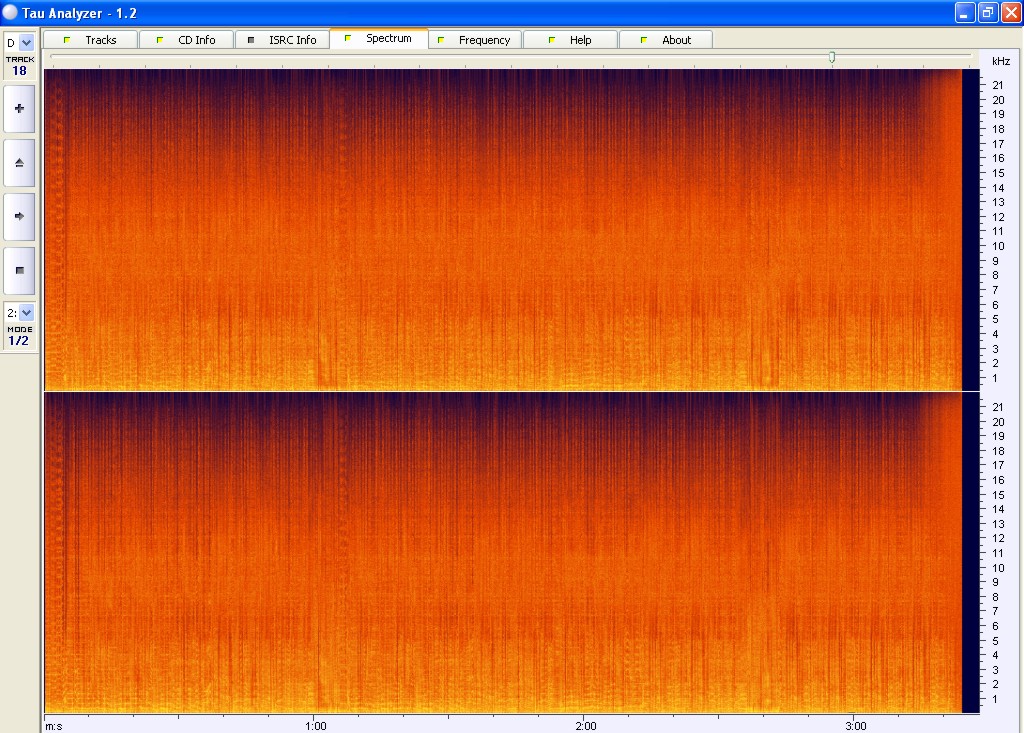Click the Tau Analyzer title bar icon
The image size is (1024, 733).
tap(10, 13)
